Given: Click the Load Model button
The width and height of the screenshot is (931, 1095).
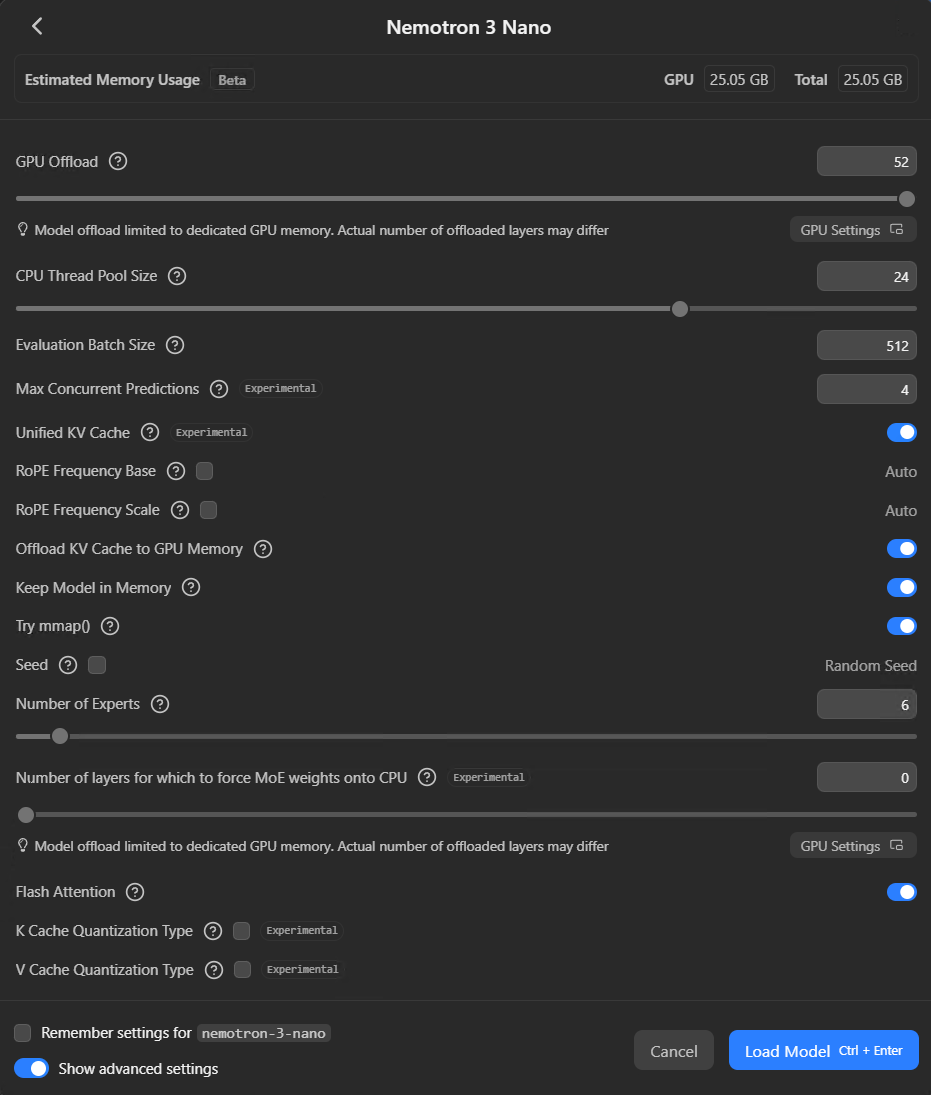Looking at the screenshot, I should (823, 1050).
